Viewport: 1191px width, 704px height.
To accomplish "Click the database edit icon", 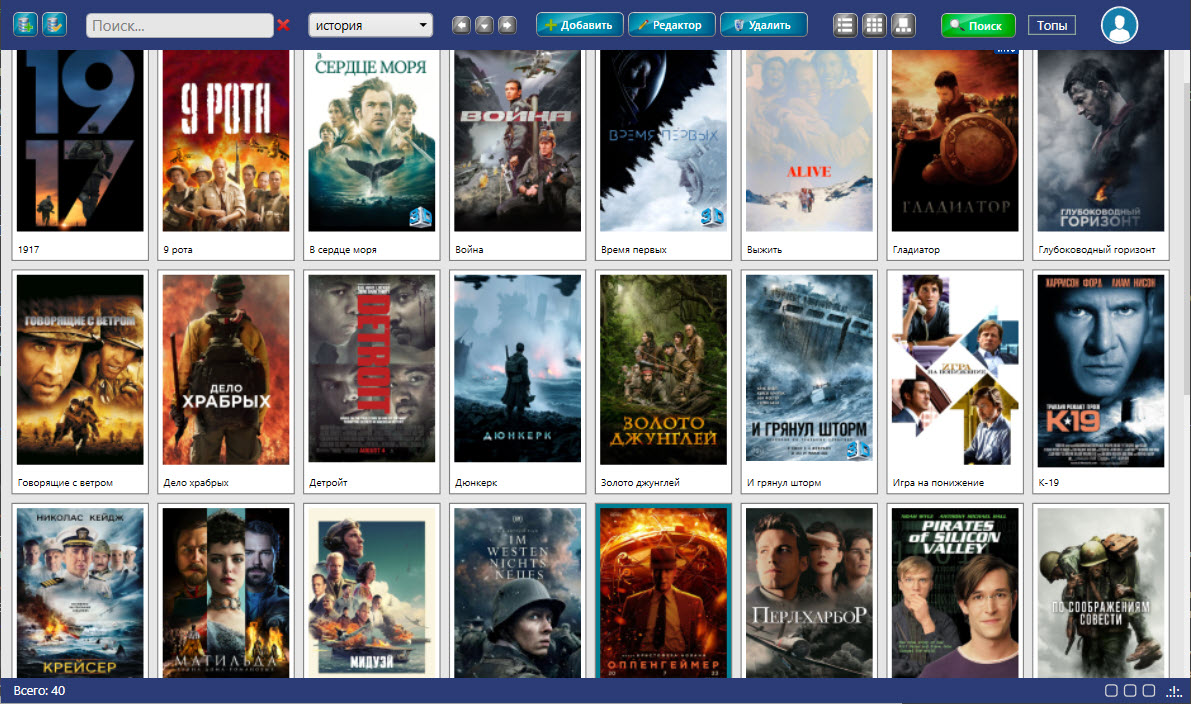I will click(54, 25).
